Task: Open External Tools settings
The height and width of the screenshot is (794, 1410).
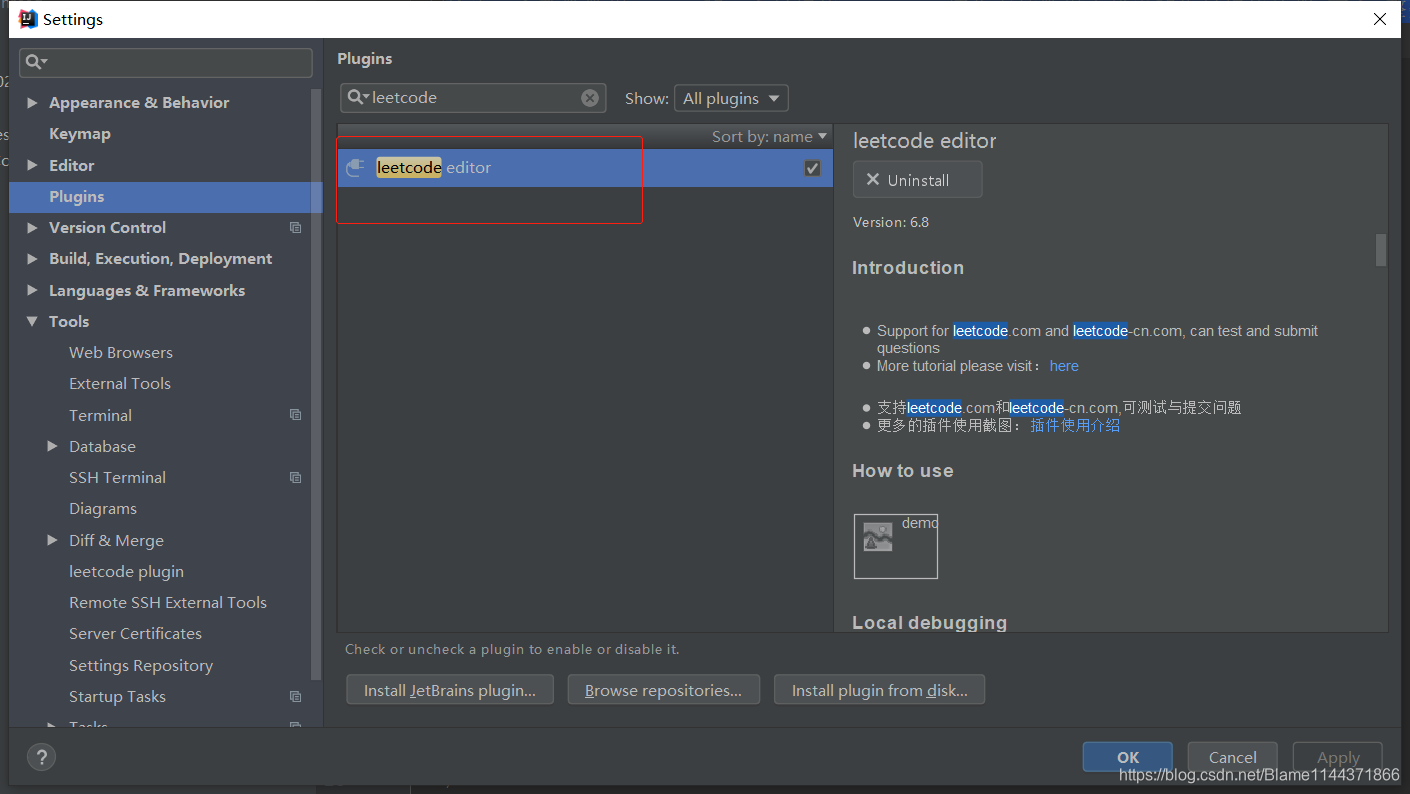Action: (x=120, y=384)
